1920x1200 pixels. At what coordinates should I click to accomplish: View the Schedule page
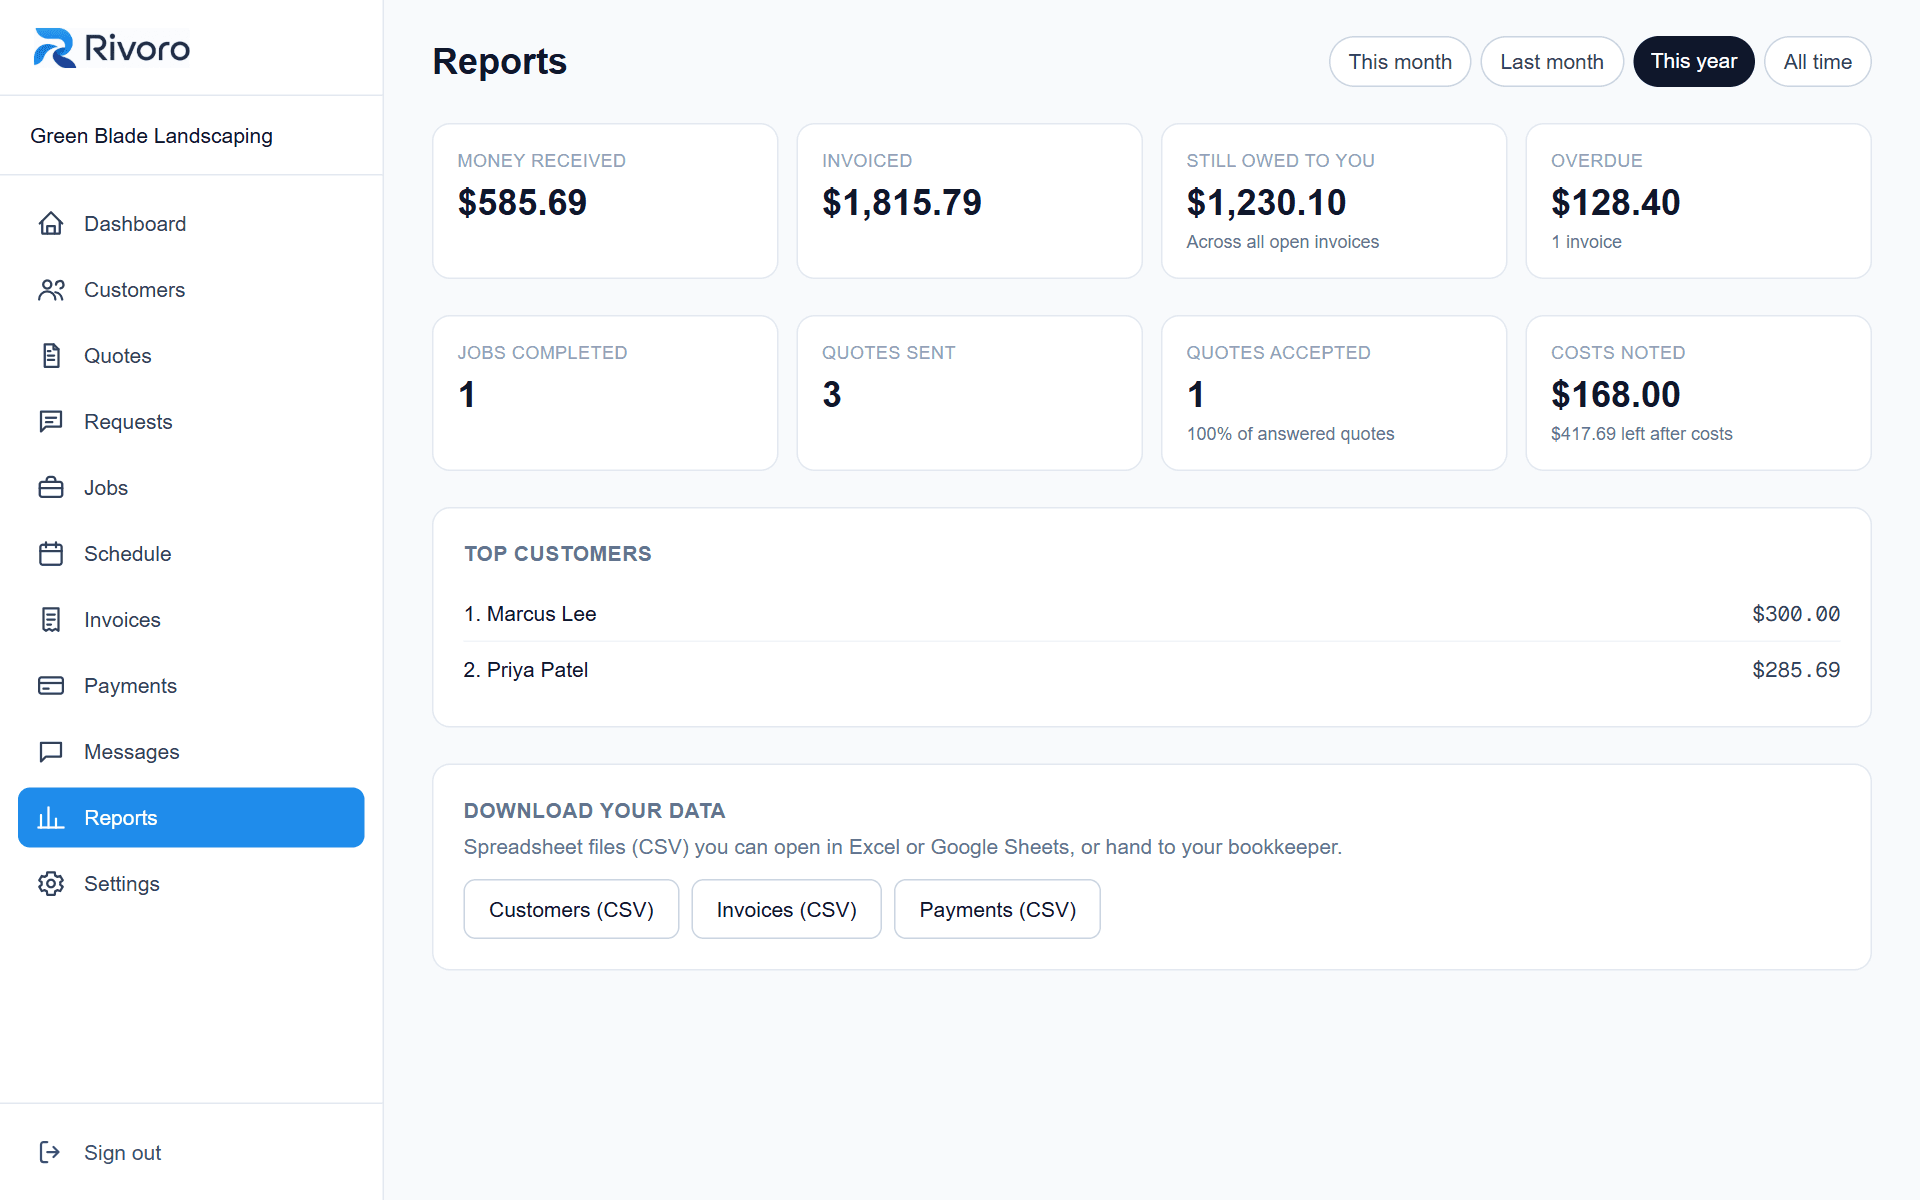click(x=191, y=554)
